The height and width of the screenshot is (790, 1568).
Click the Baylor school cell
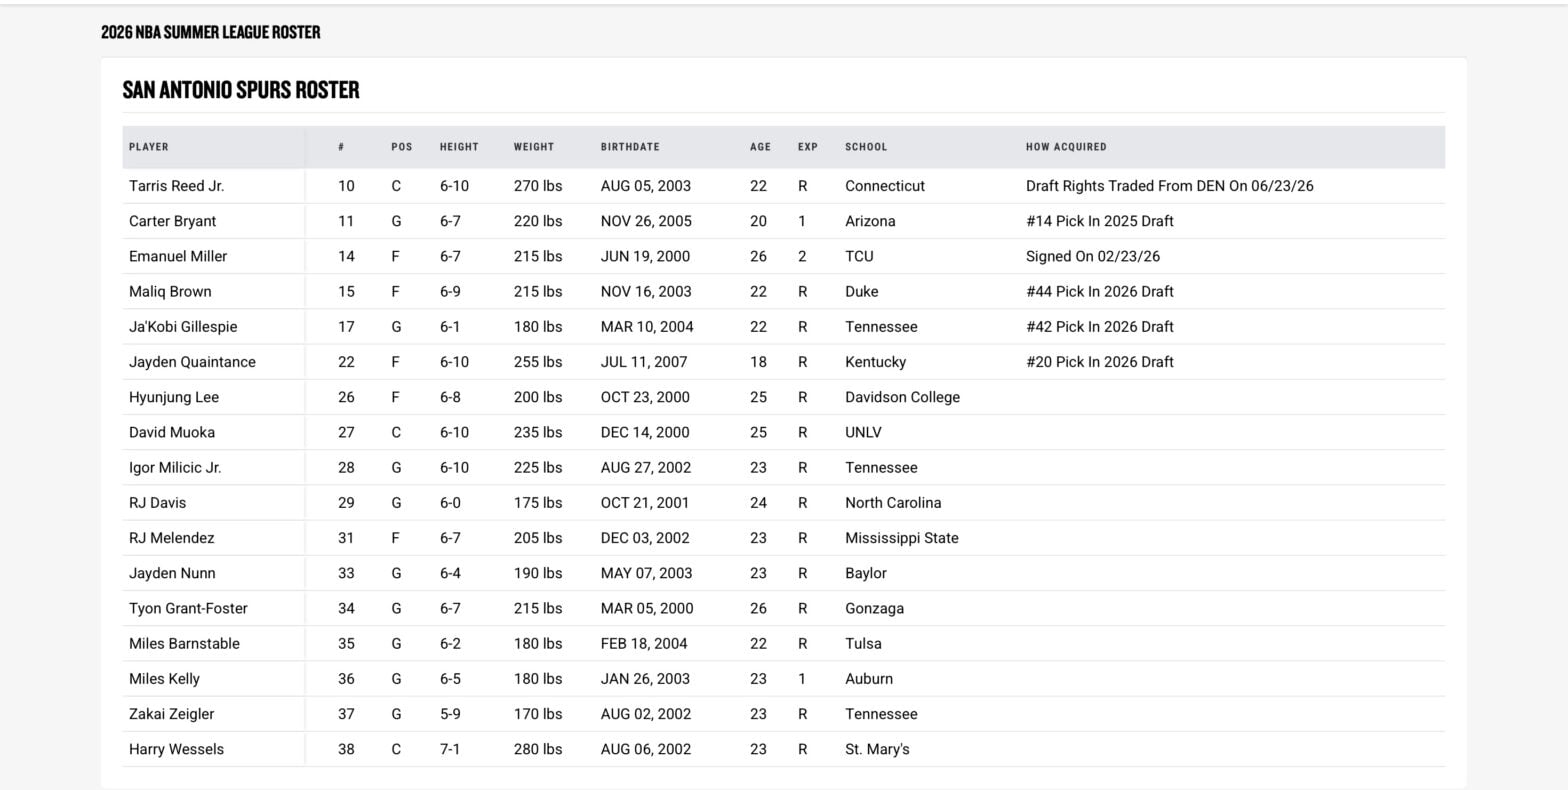point(866,573)
